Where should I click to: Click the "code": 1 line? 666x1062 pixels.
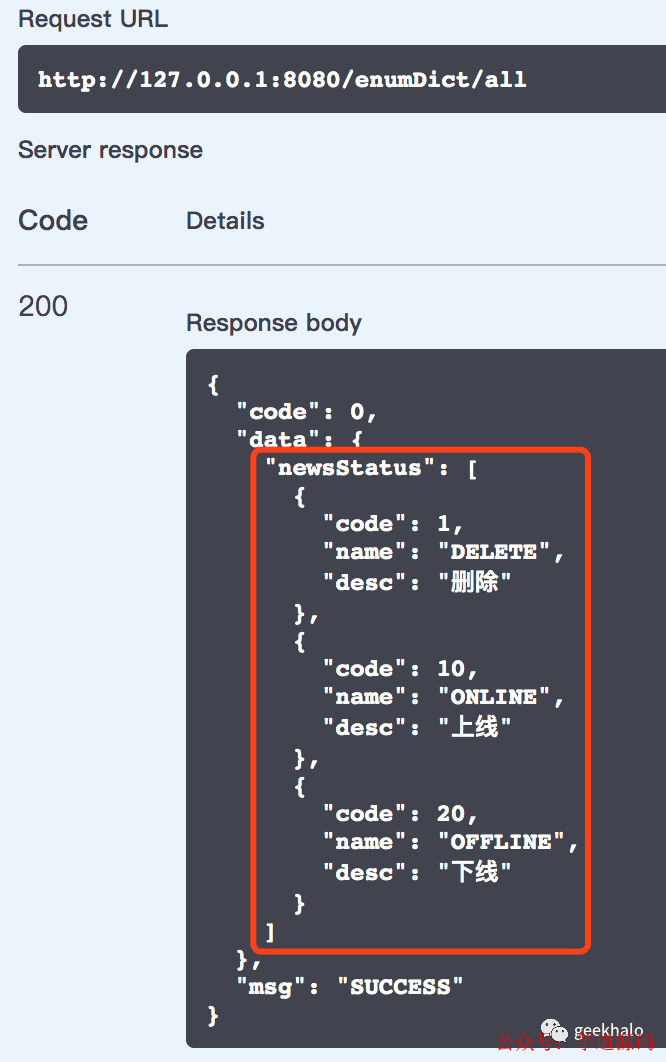393,523
